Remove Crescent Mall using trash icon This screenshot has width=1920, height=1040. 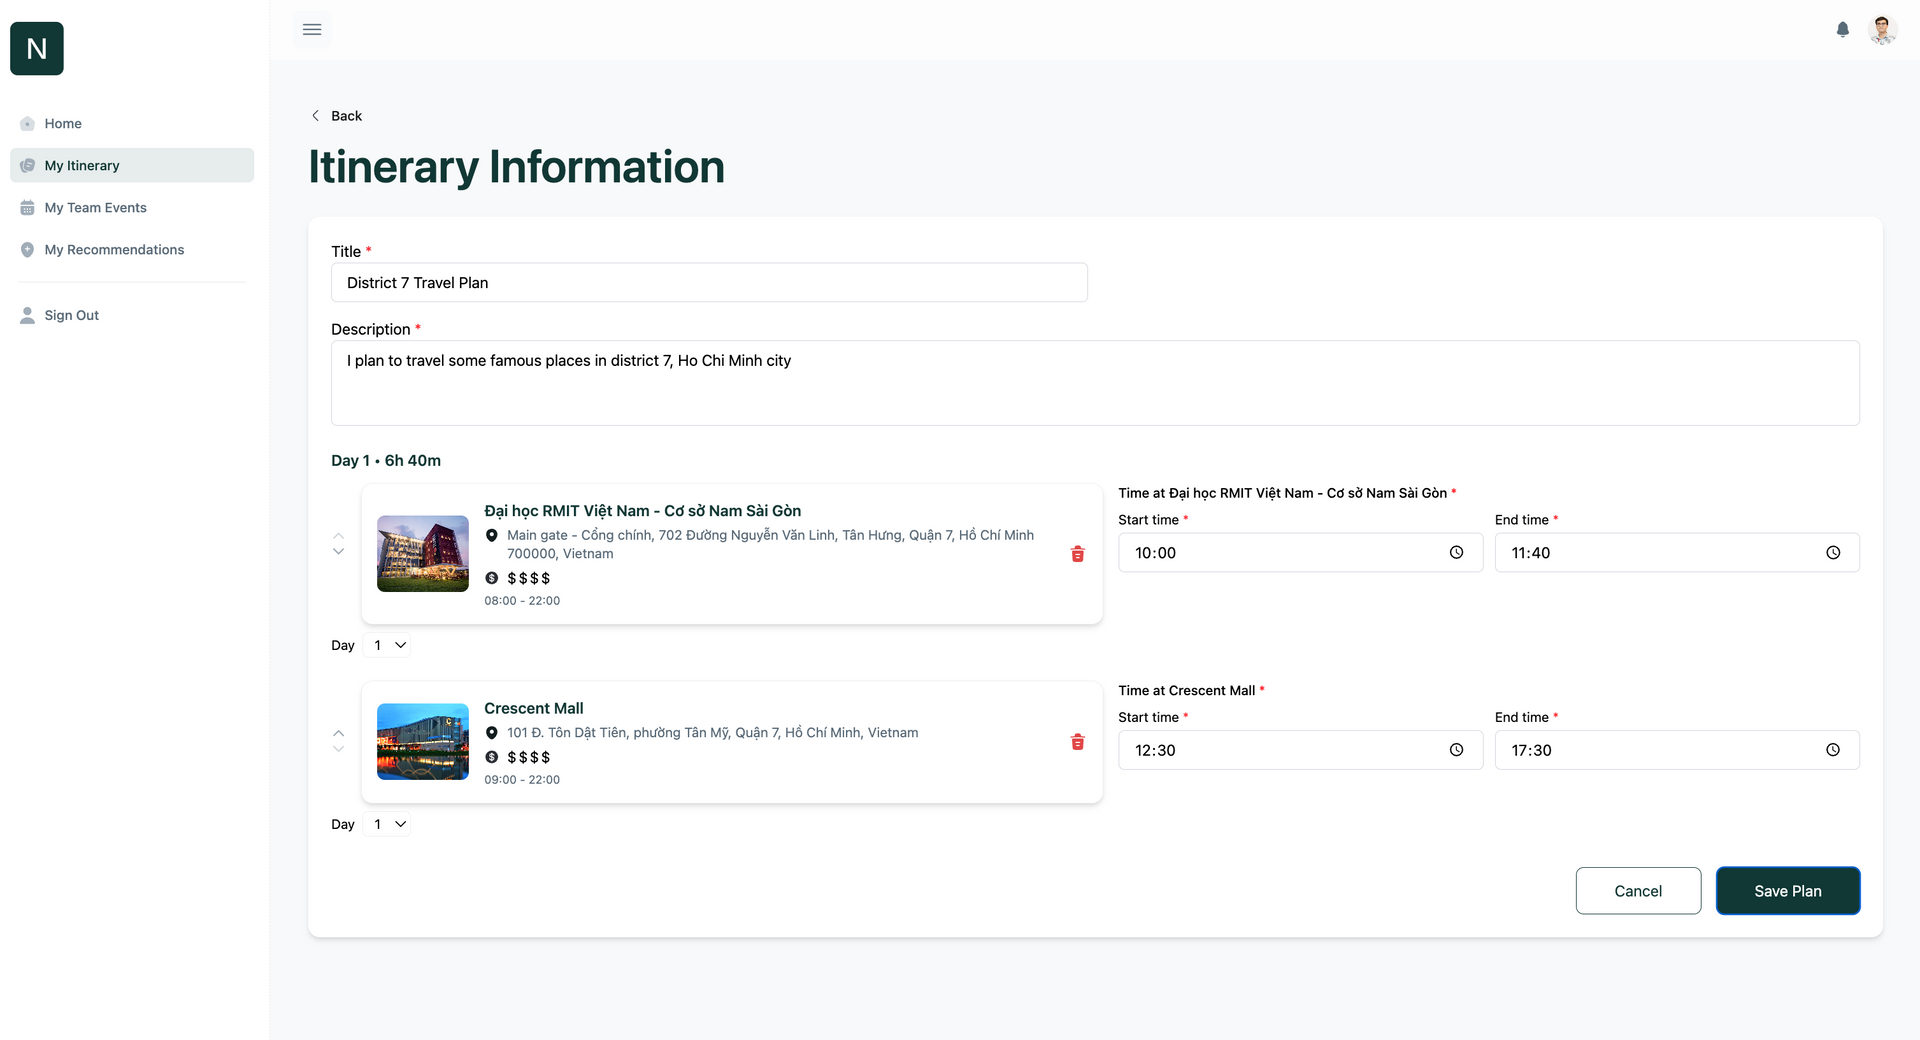click(x=1077, y=742)
